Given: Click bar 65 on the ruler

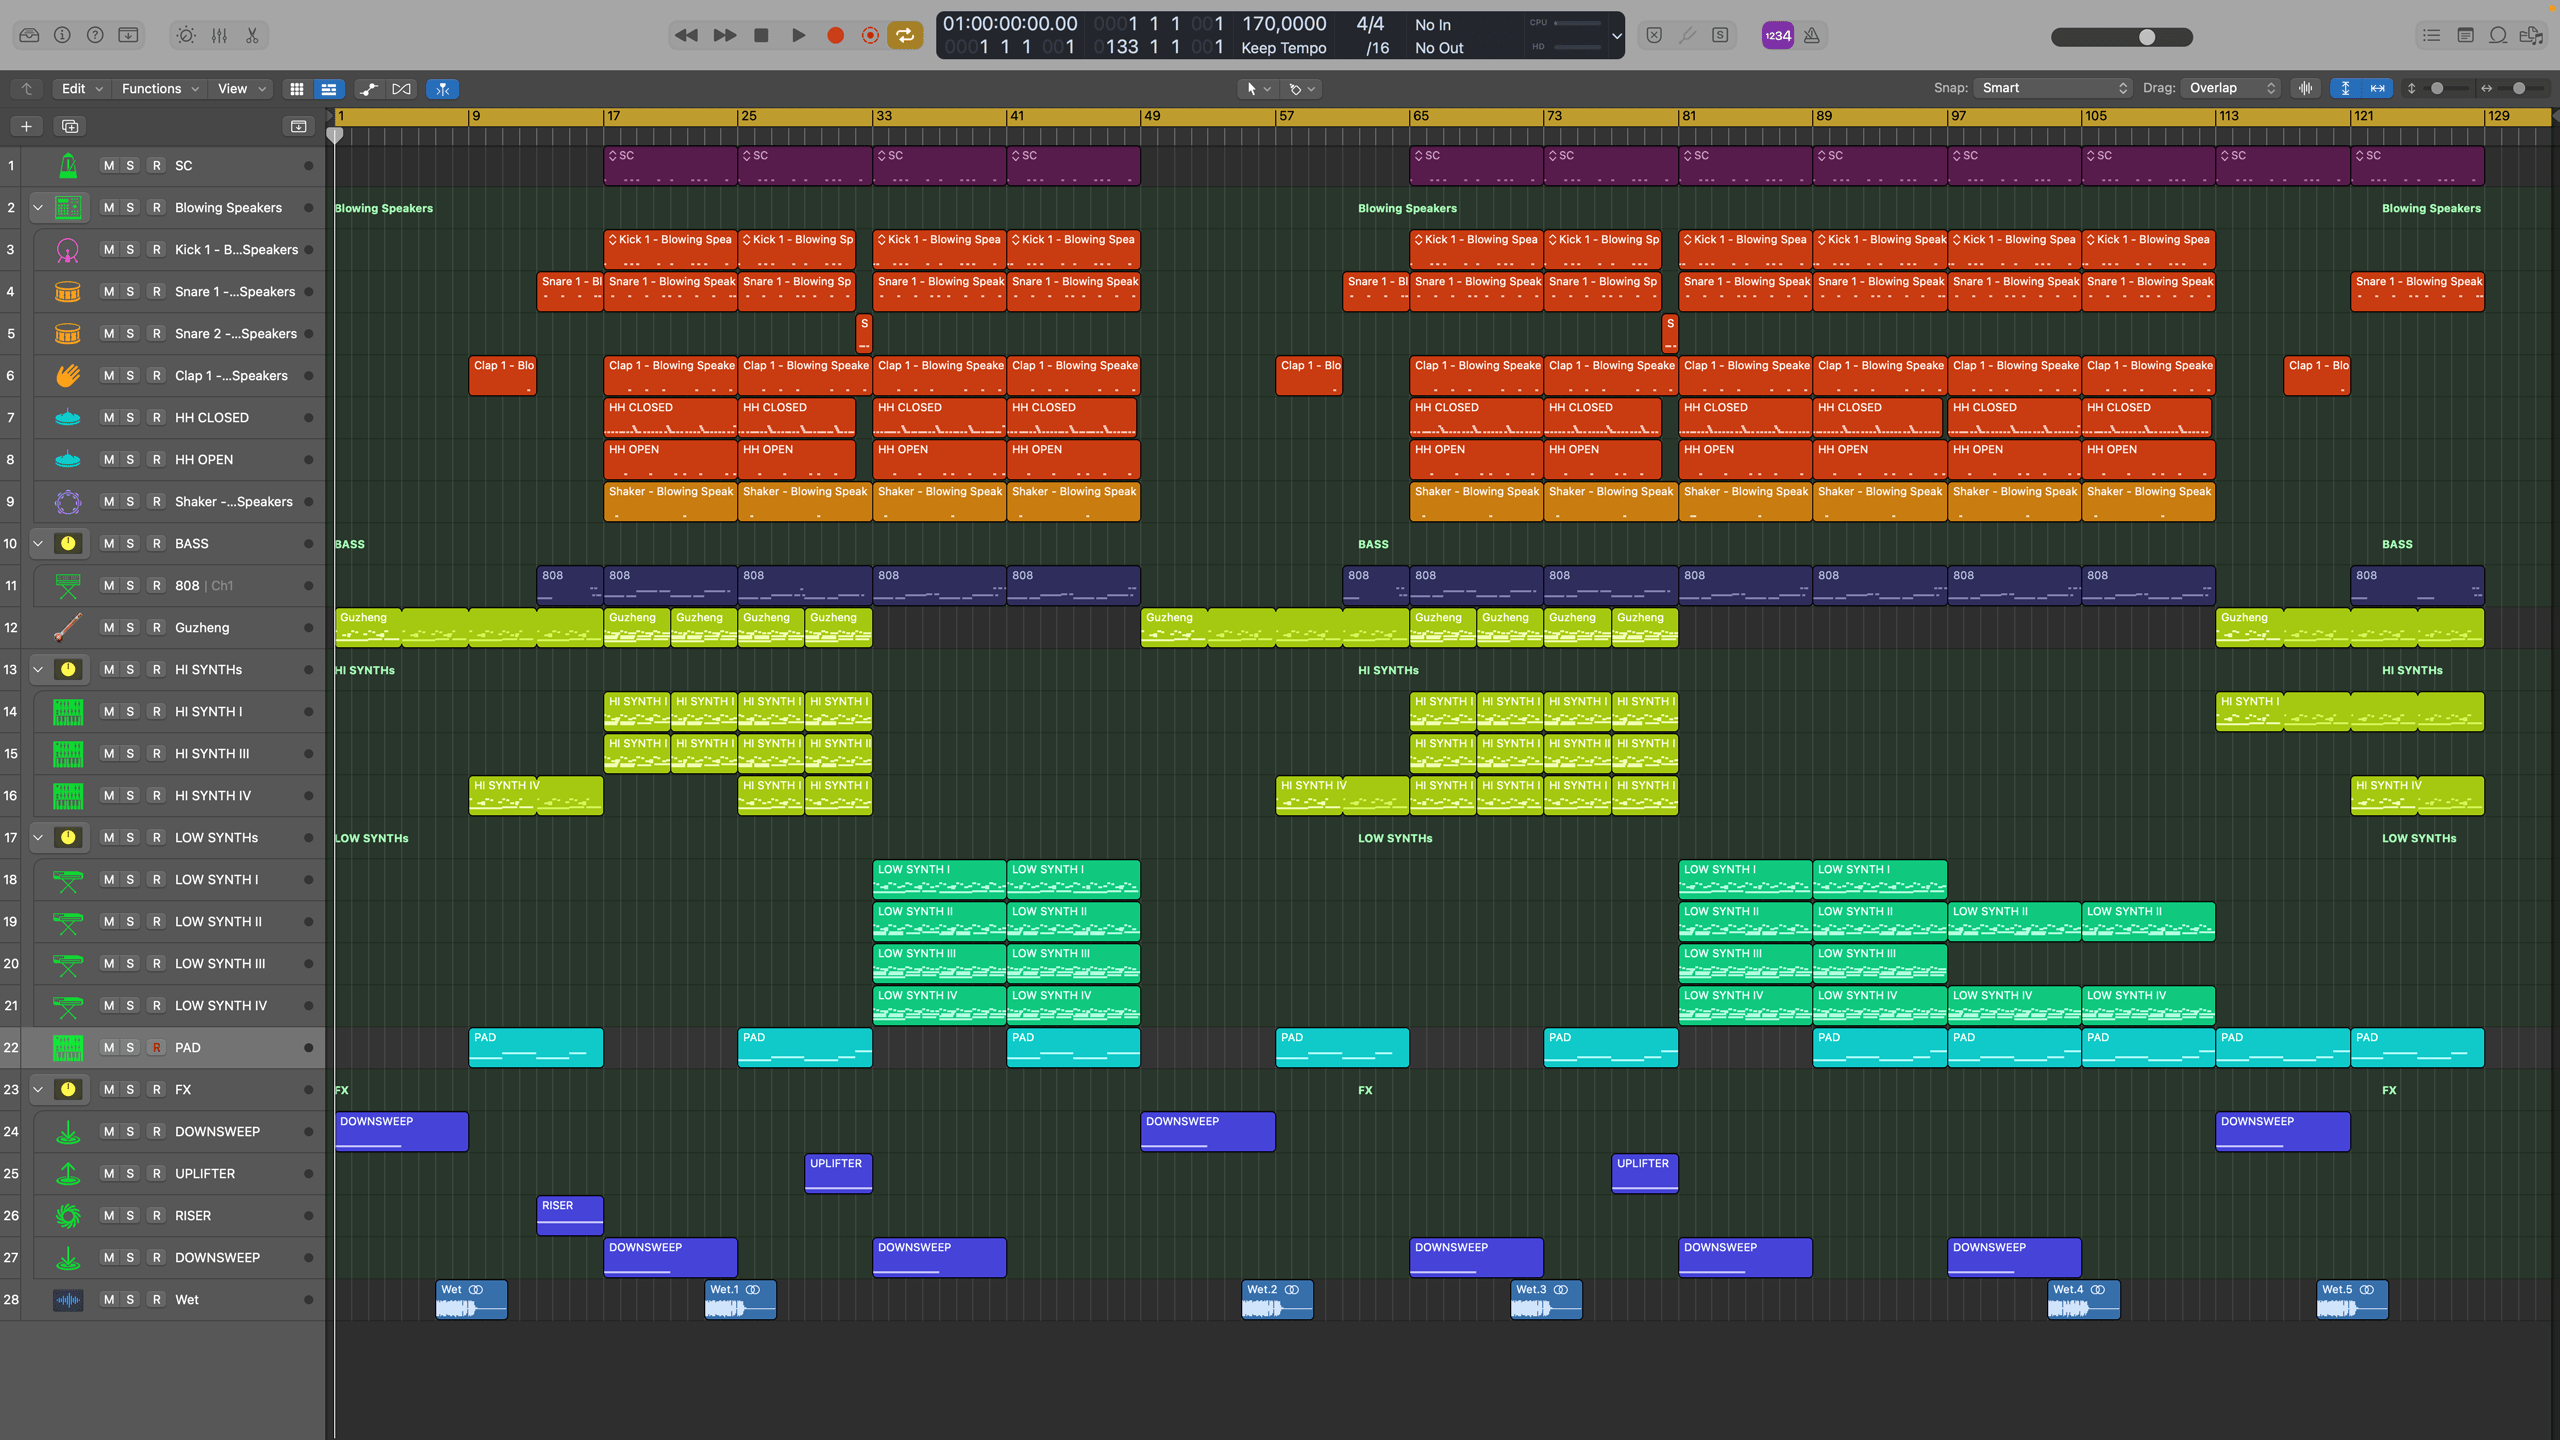Looking at the screenshot, I should coord(1420,116).
